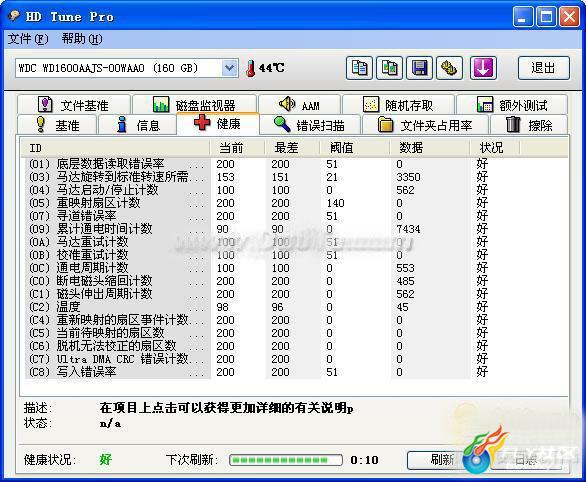The image size is (586, 482).
Task: Expand the WDC drive selection dropdown
Action: point(229,68)
